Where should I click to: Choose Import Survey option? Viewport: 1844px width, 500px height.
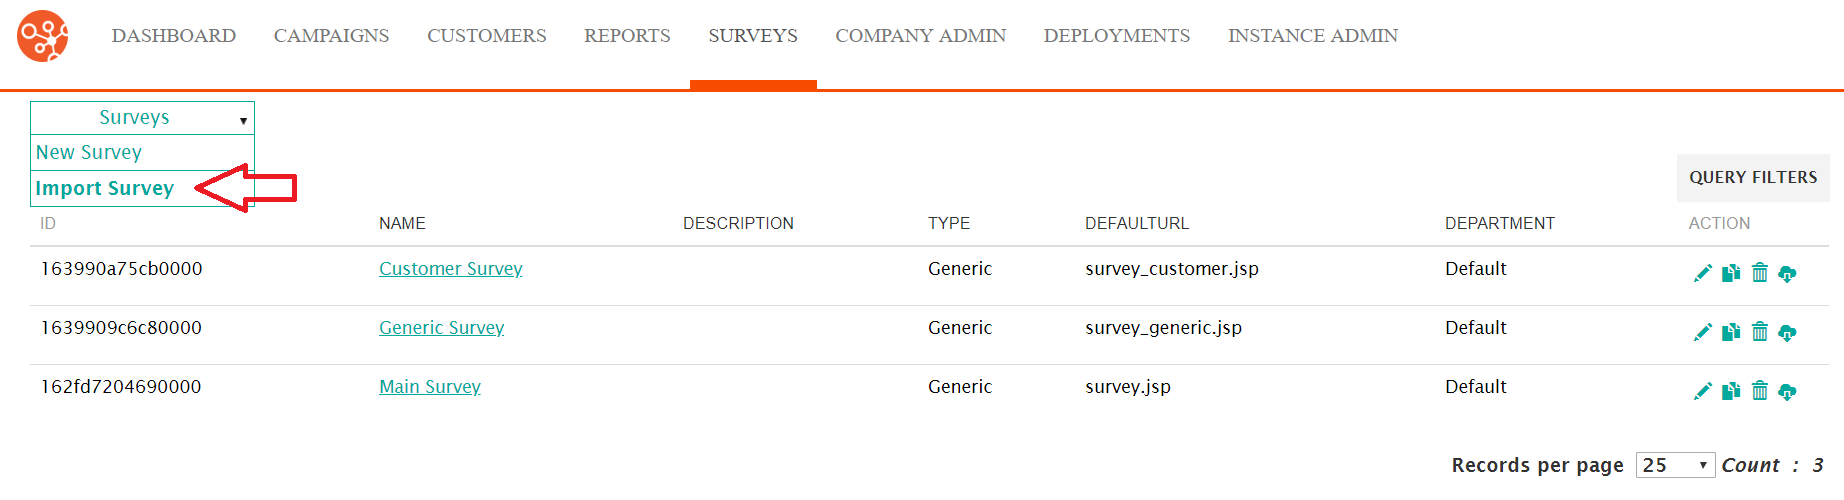point(105,188)
